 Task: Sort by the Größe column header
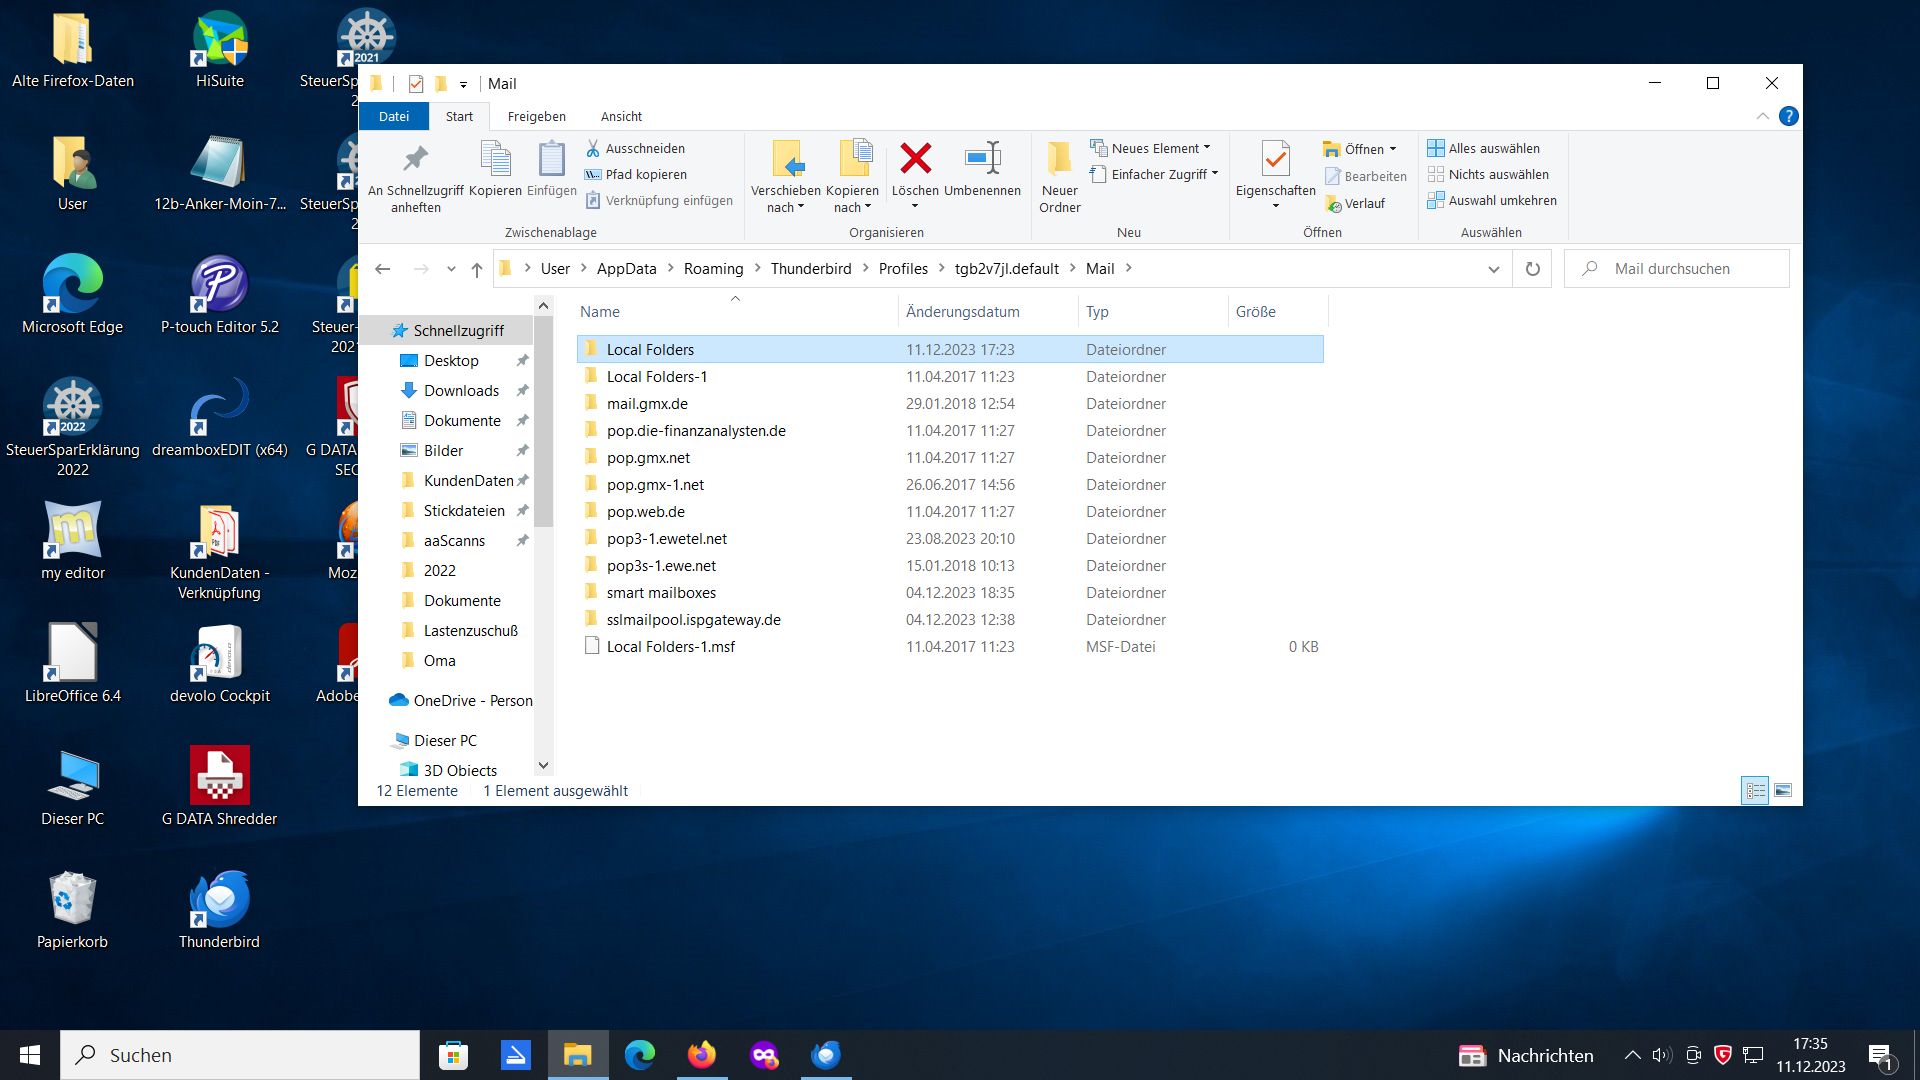[x=1278, y=312]
